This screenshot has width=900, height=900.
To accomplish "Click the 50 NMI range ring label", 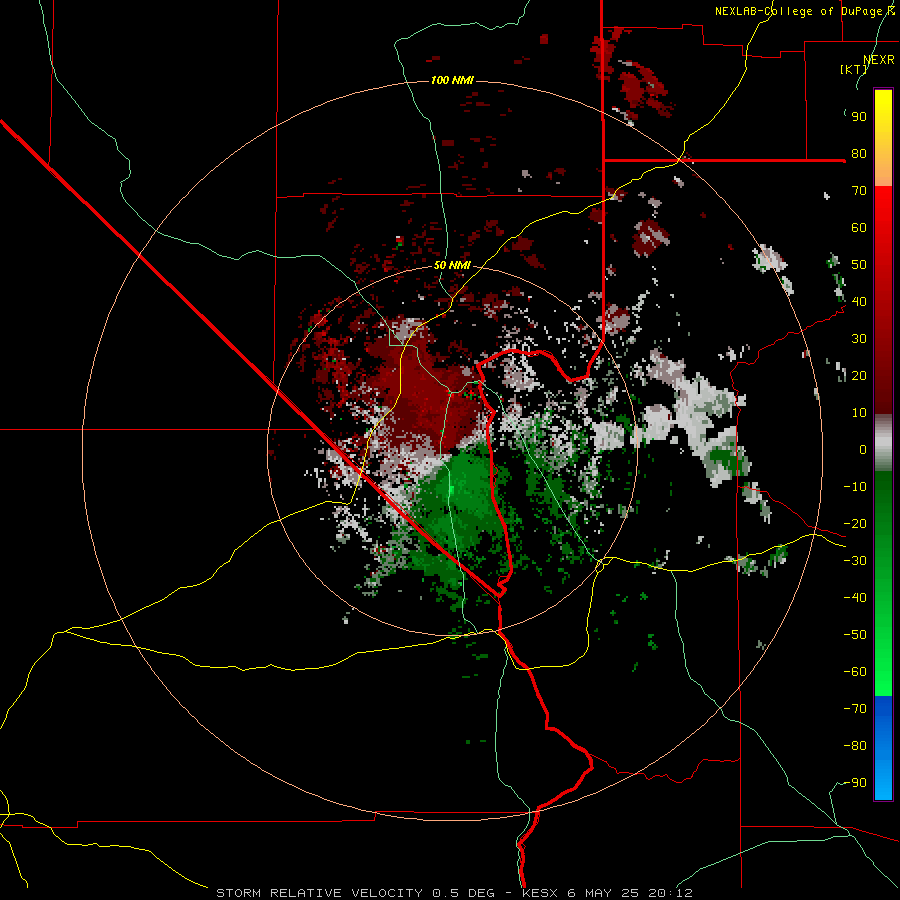I will (x=452, y=265).
